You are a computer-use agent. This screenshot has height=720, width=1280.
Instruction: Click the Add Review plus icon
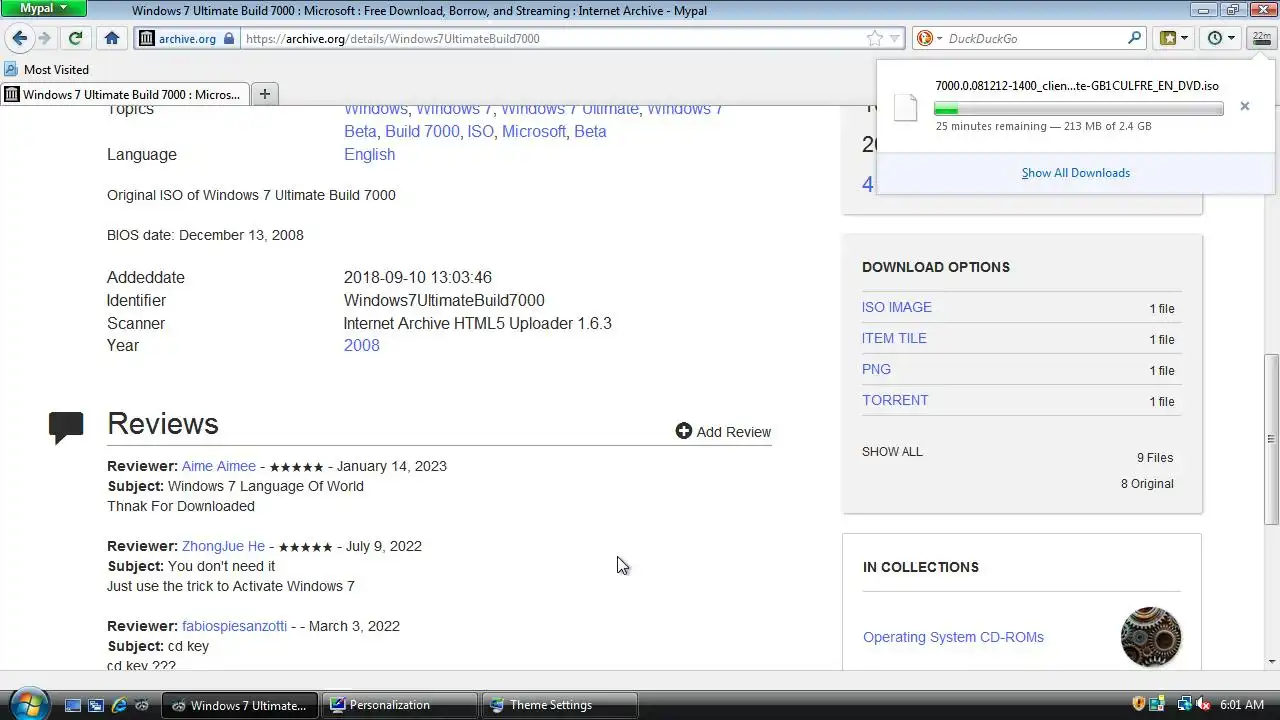coord(684,431)
